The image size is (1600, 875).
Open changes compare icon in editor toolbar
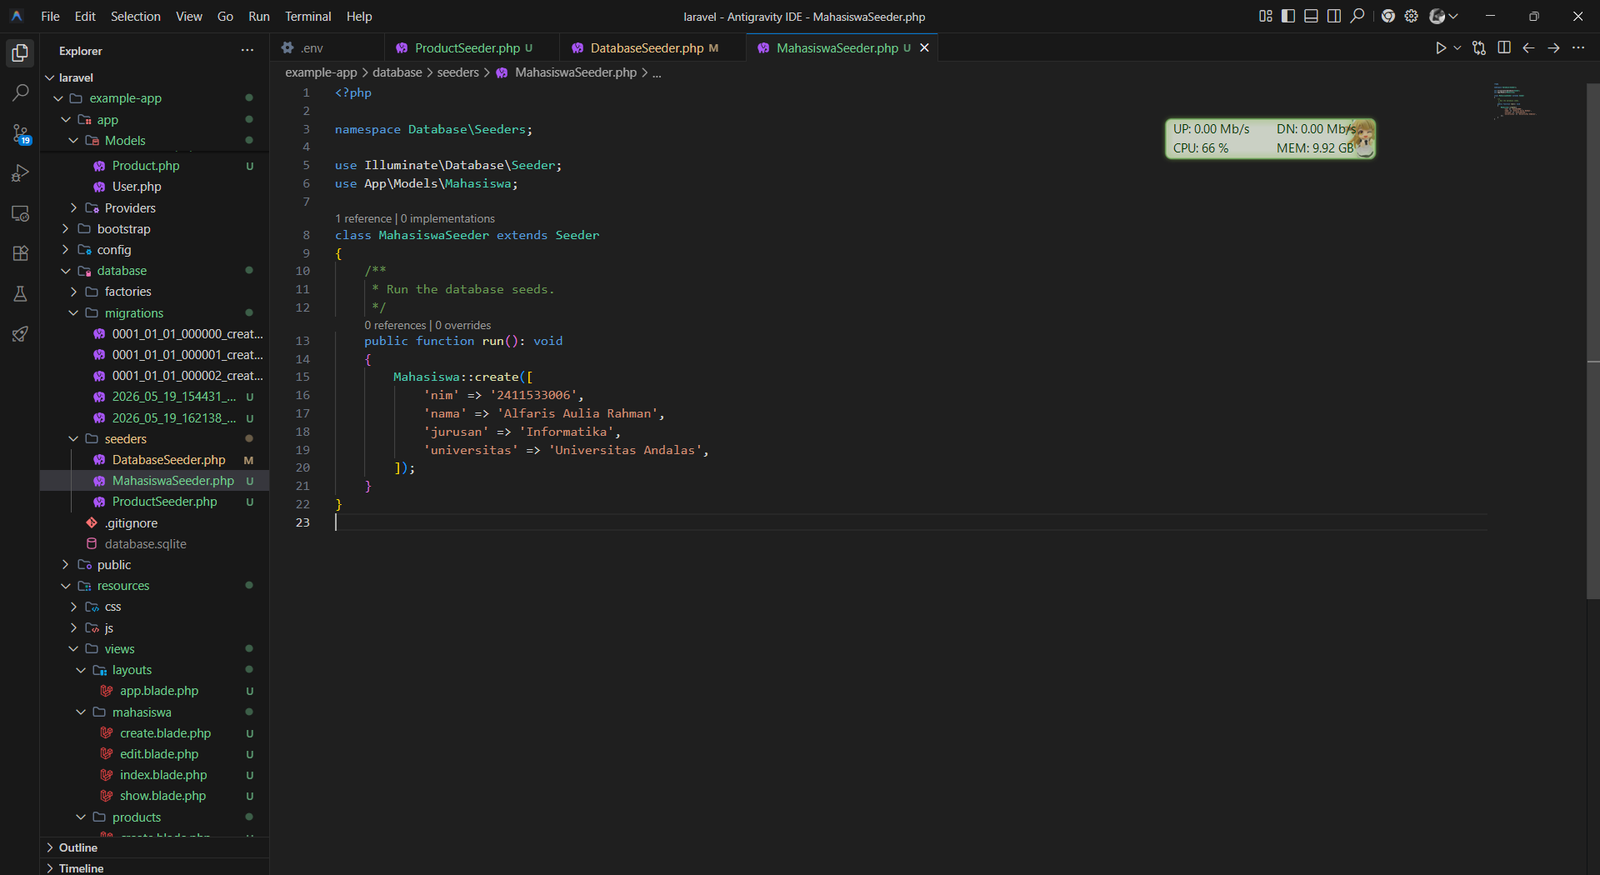click(1479, 48)
